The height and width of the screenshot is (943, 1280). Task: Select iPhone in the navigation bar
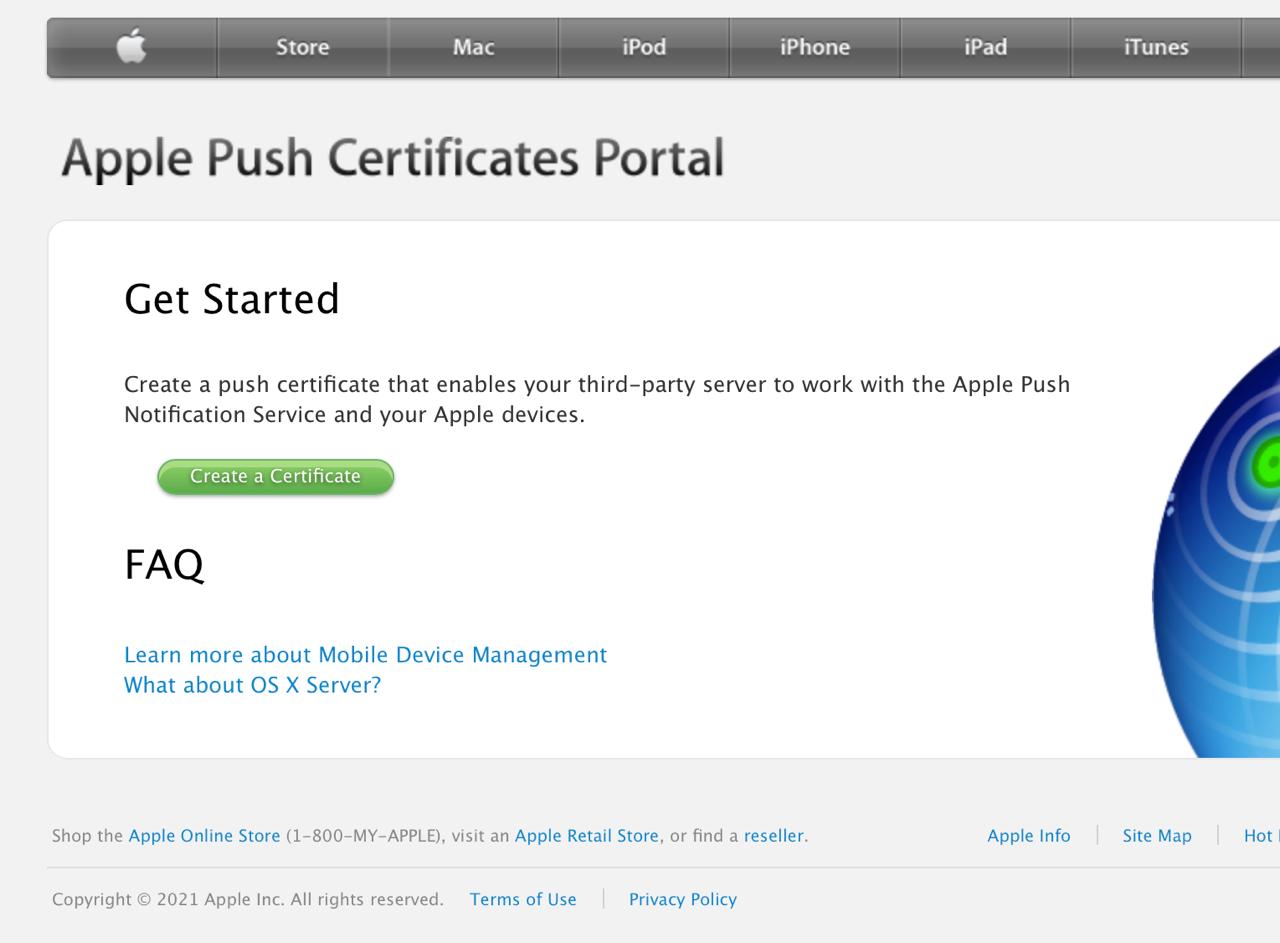pyautogui.click(x=815, y=47)
